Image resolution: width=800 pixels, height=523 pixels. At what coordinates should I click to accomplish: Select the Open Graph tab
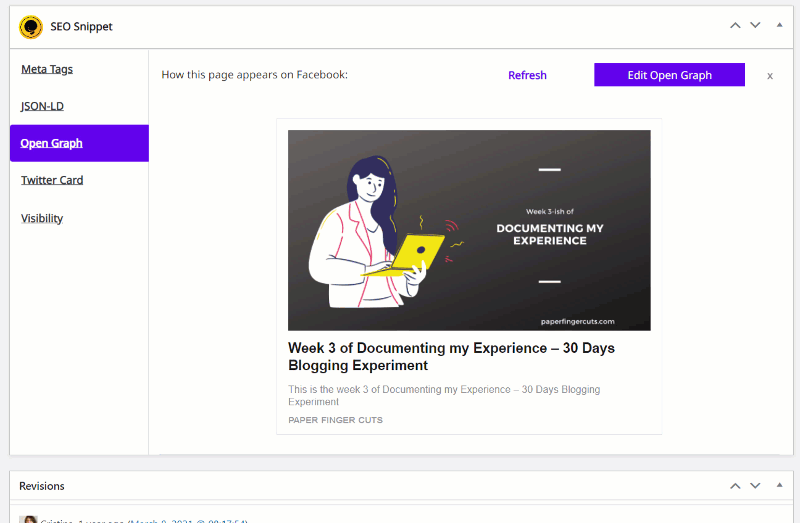(79, 143)
